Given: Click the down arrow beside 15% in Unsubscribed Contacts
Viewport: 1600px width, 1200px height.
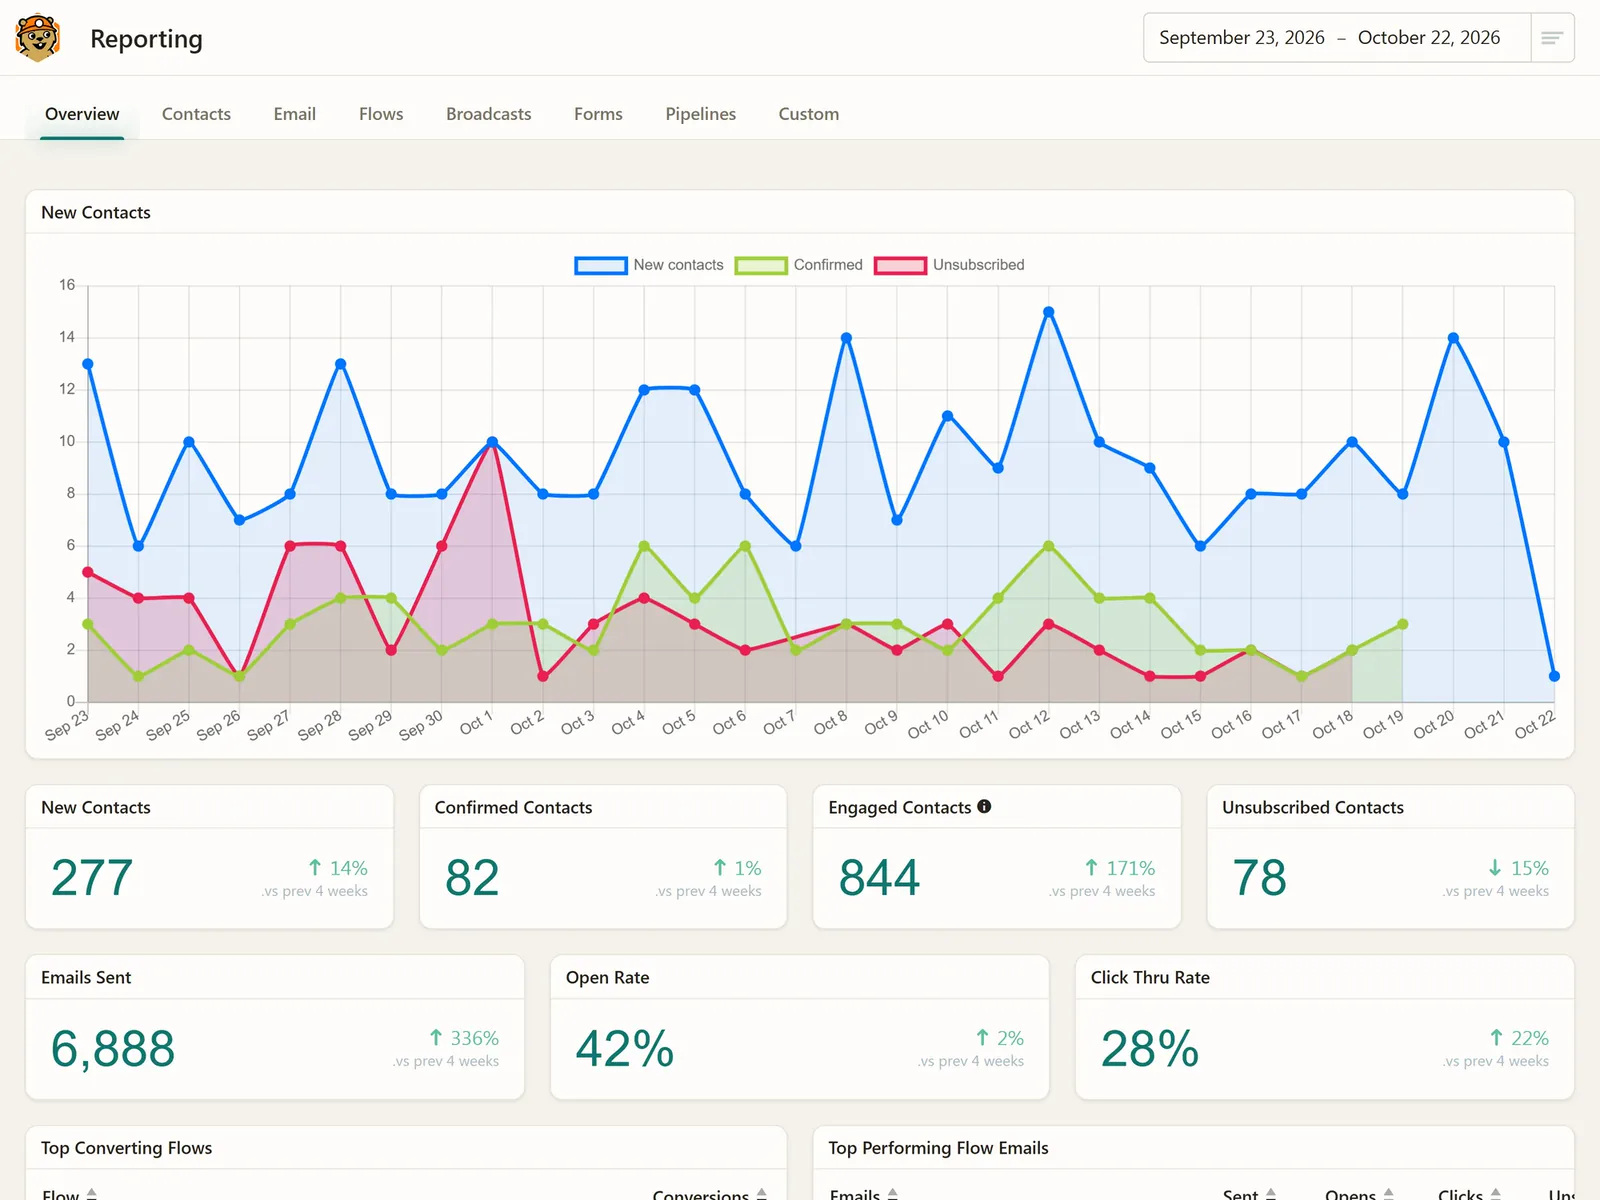Looking at the screenshot, I should pos(1495,868).
